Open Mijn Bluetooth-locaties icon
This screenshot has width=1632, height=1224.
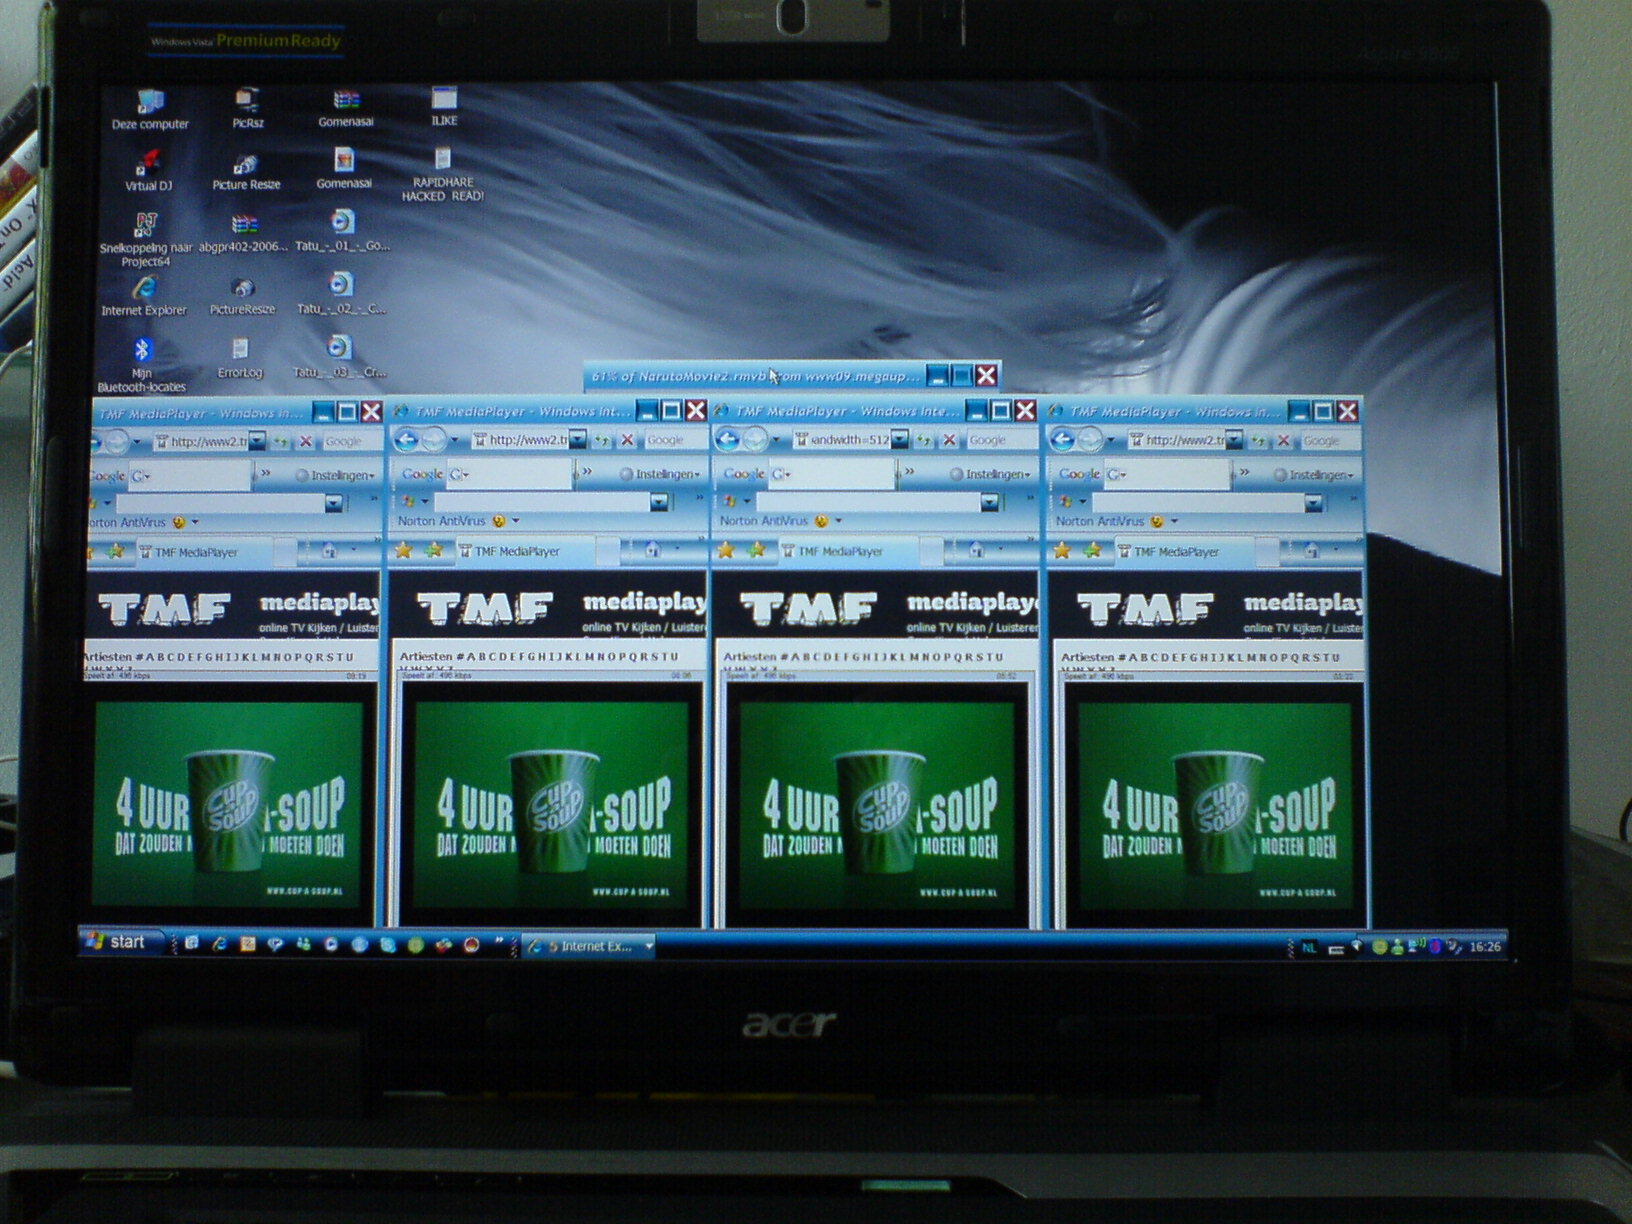pos(142,365)
